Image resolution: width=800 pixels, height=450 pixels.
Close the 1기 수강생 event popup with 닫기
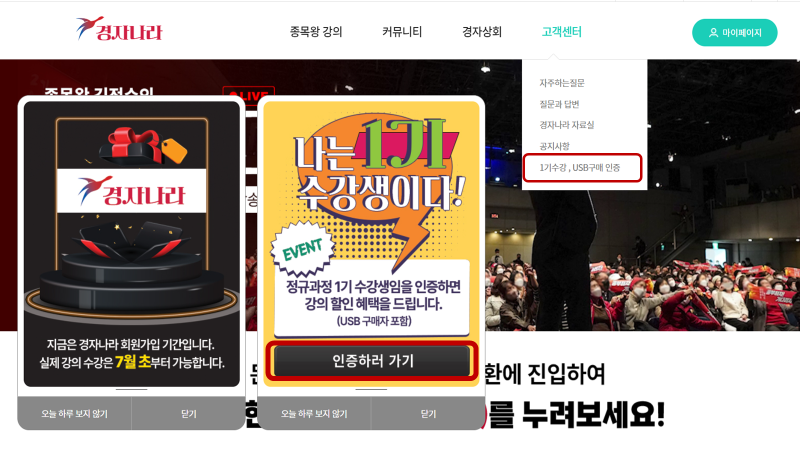click(x=428, y=414)
